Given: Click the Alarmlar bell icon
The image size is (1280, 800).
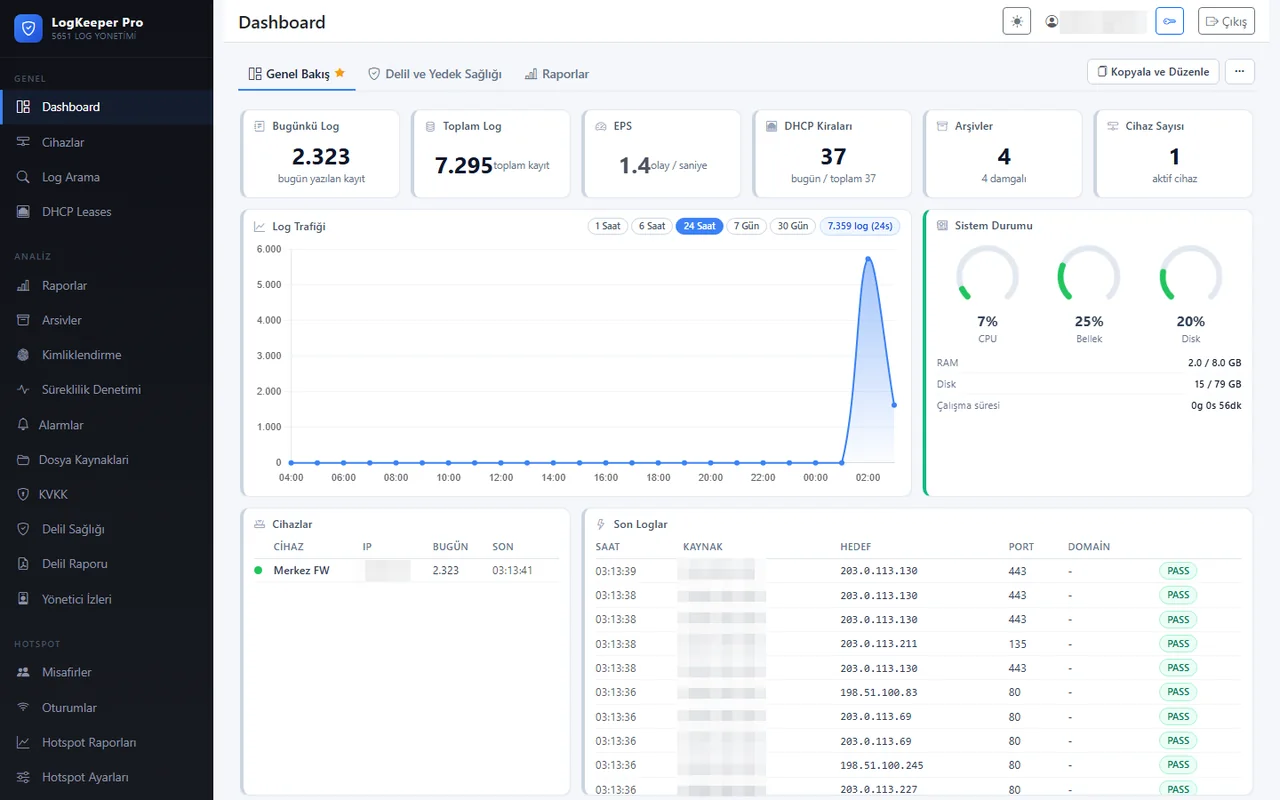Looking at the screenshot, I should click(23, 425).
